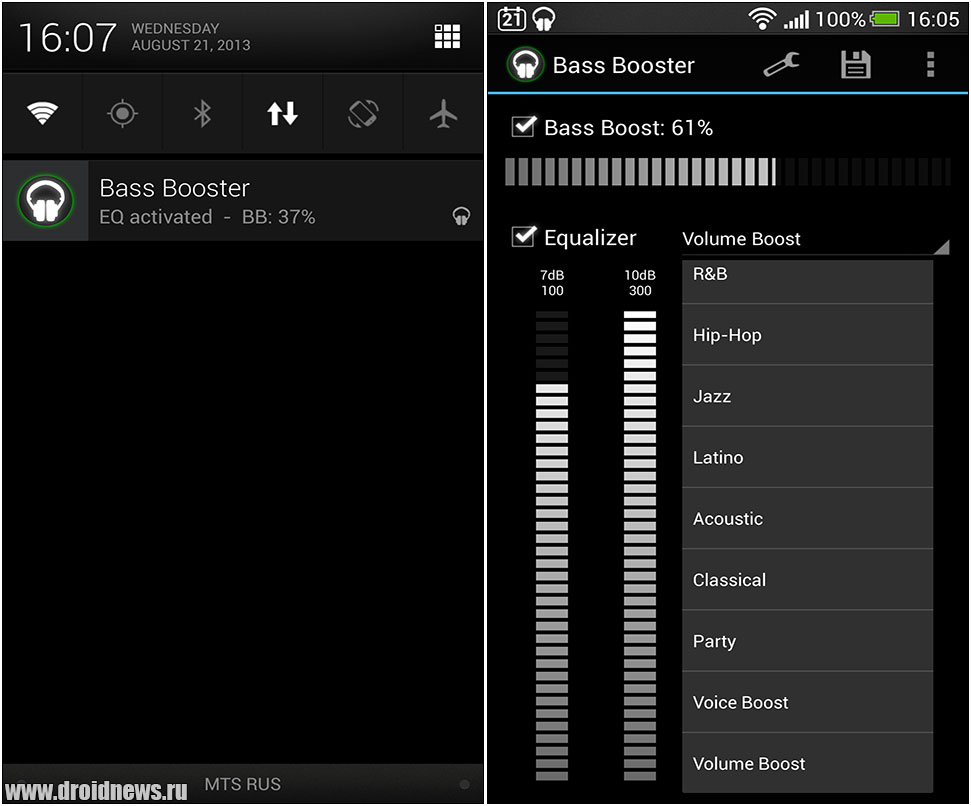Tap the battery status icon
The height and width of the screenshot is (806, 971).
[x=885, y=19]
